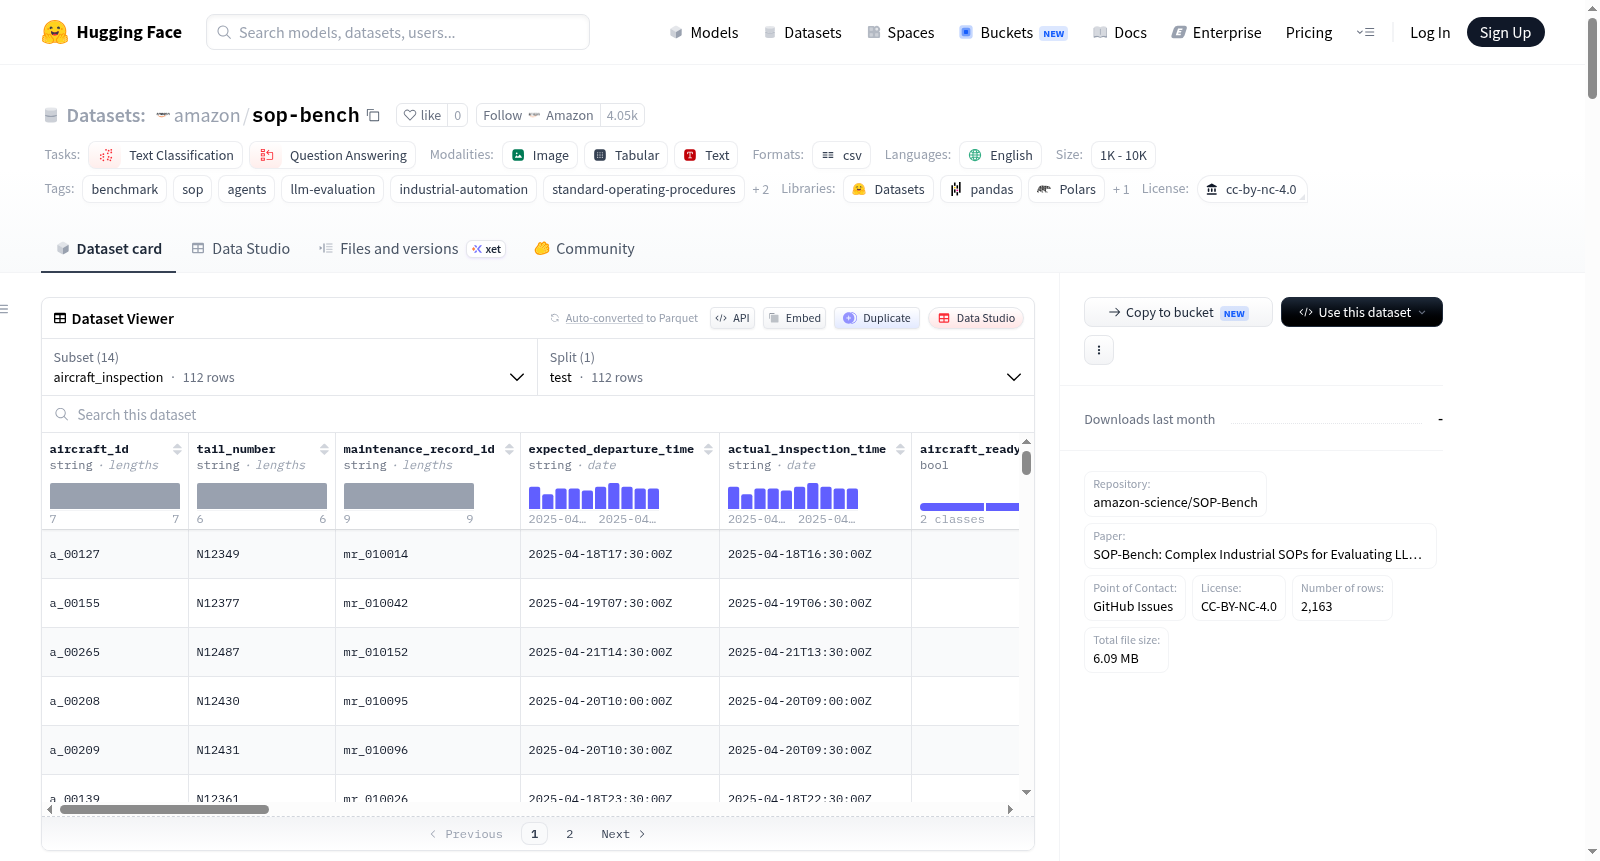Go to Pricing
Screen dimensions: 1600x861
pos(1309,32)
